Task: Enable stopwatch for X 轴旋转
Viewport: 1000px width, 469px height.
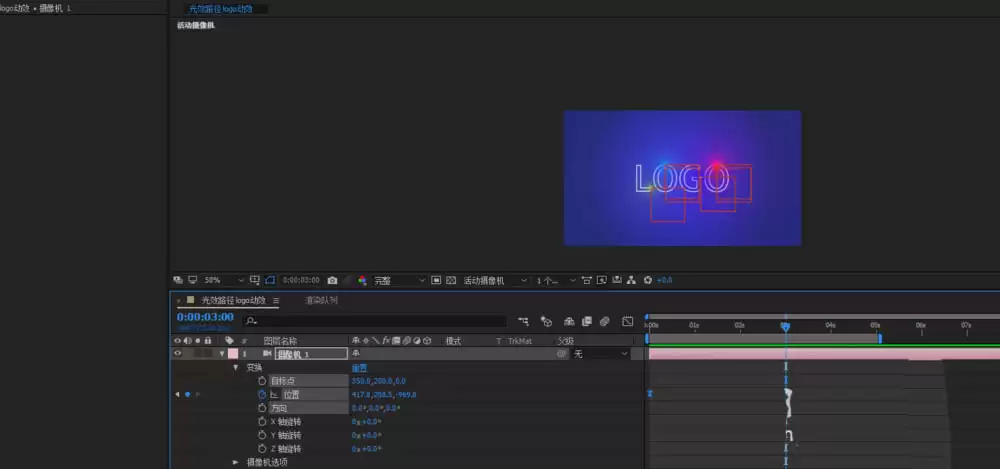Action: tap(261, 422)
